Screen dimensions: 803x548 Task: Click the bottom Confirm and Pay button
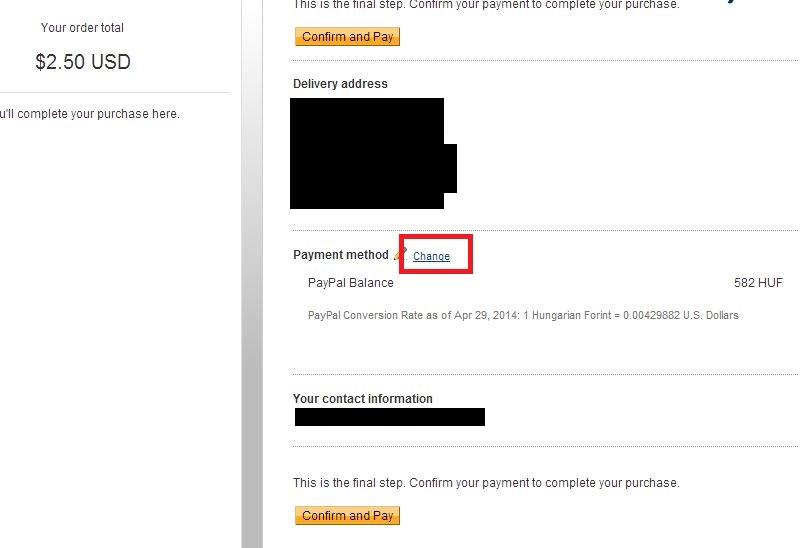point(347,516)
